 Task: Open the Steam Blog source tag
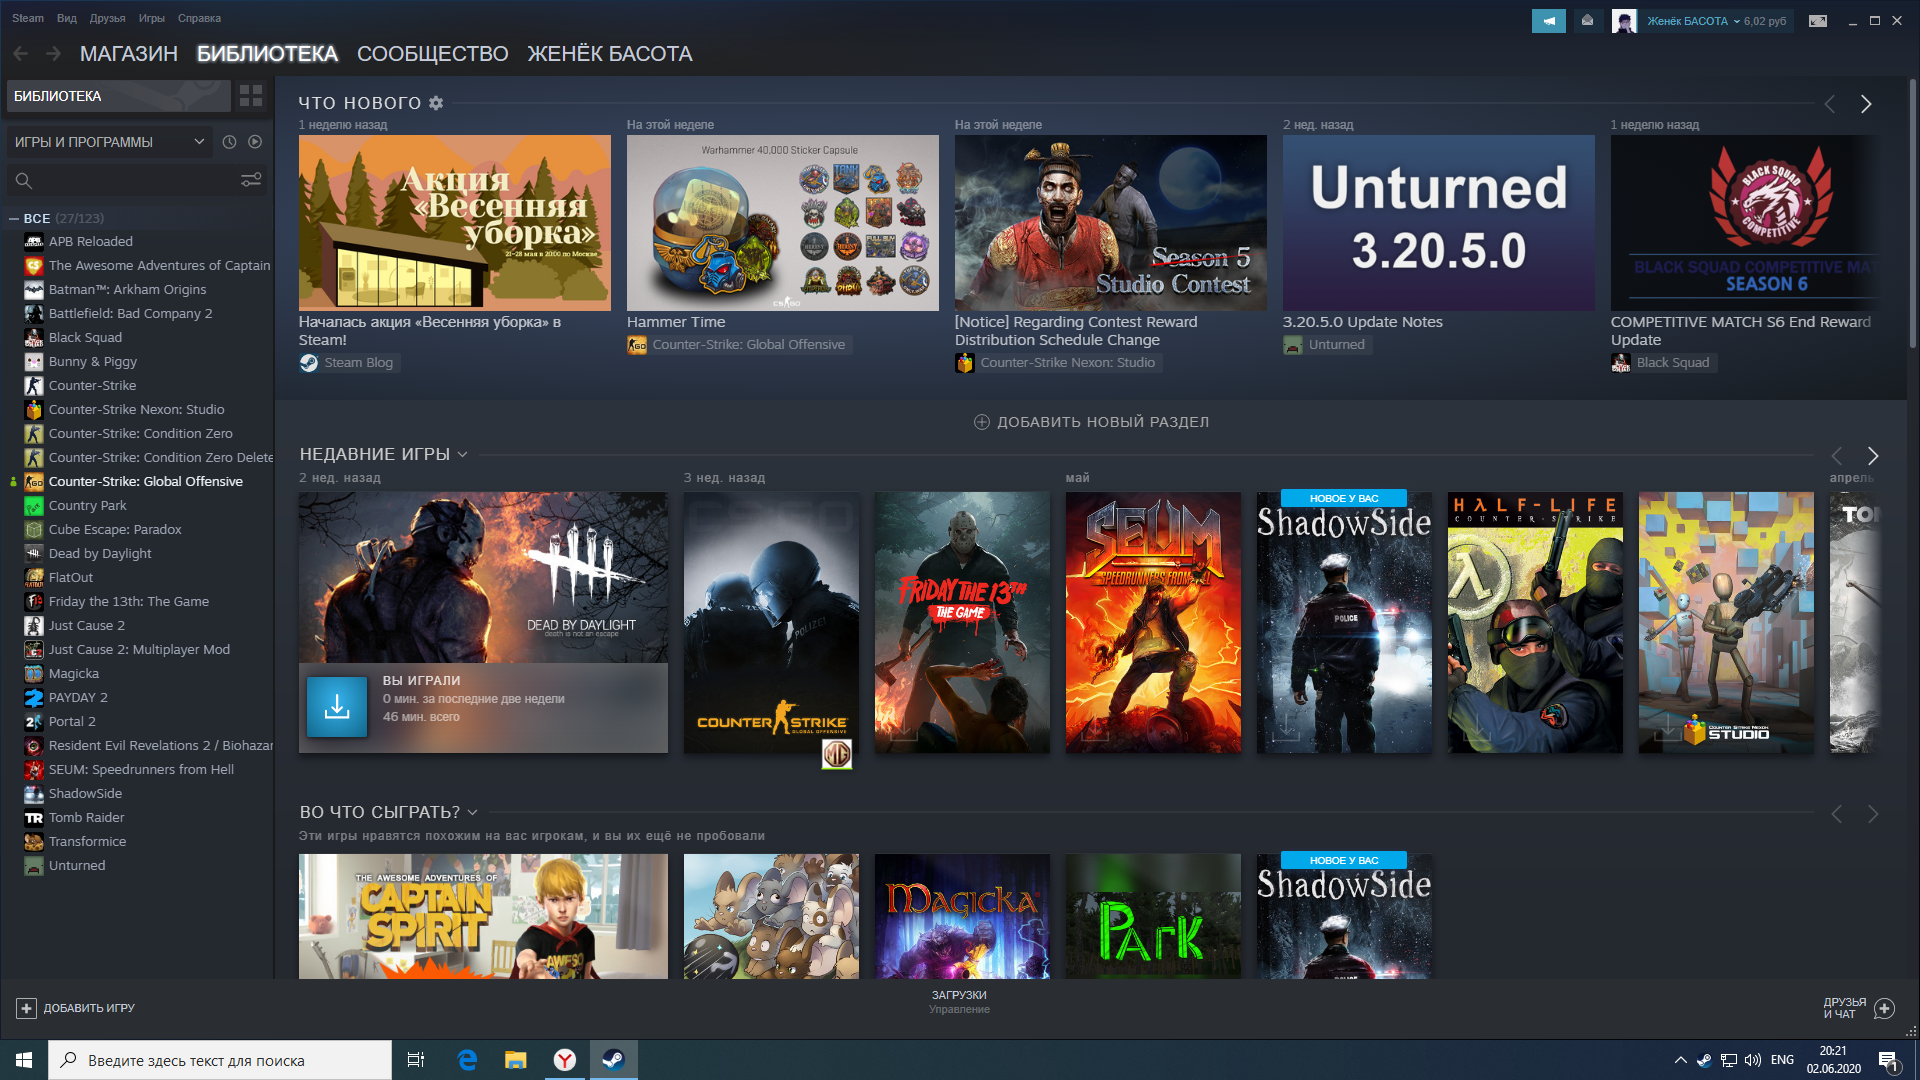tap(349, 363)
